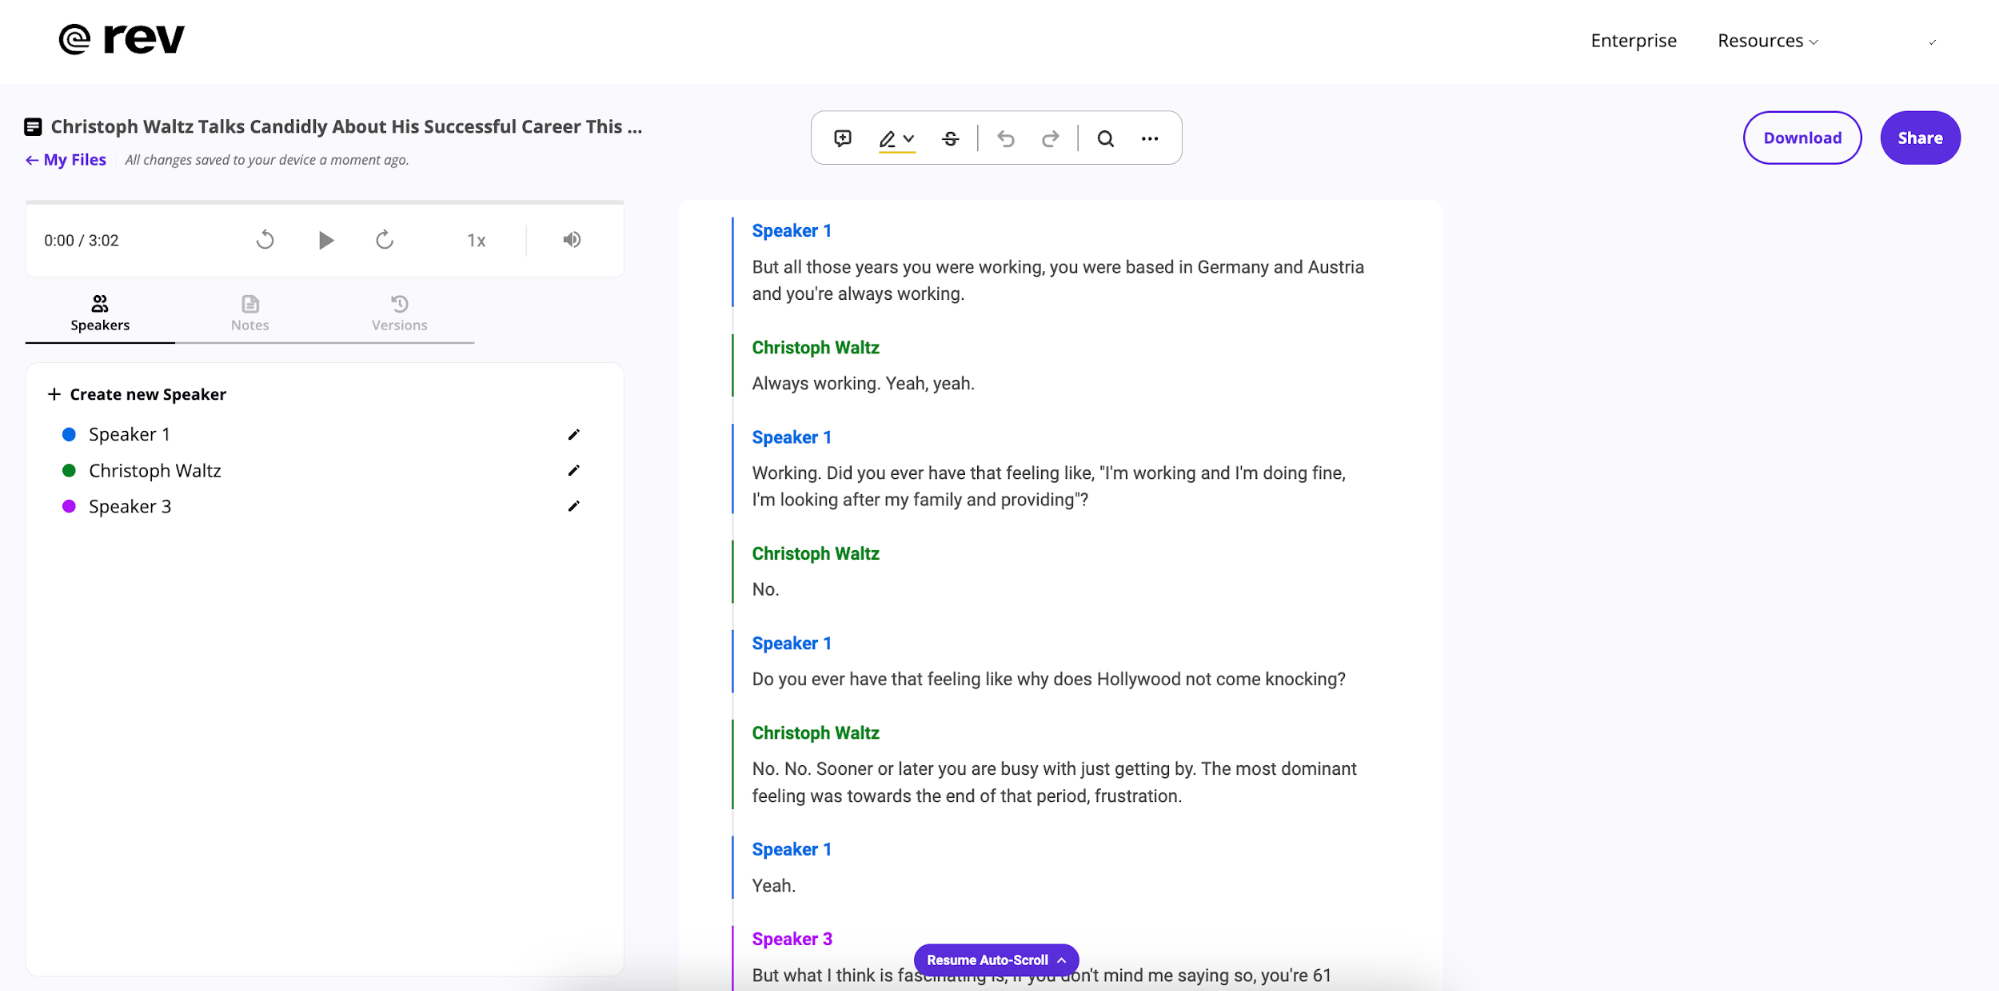Resume Auto-Scroll in the transcript
Screen dimensions: 1999x991
pos(996,959)
